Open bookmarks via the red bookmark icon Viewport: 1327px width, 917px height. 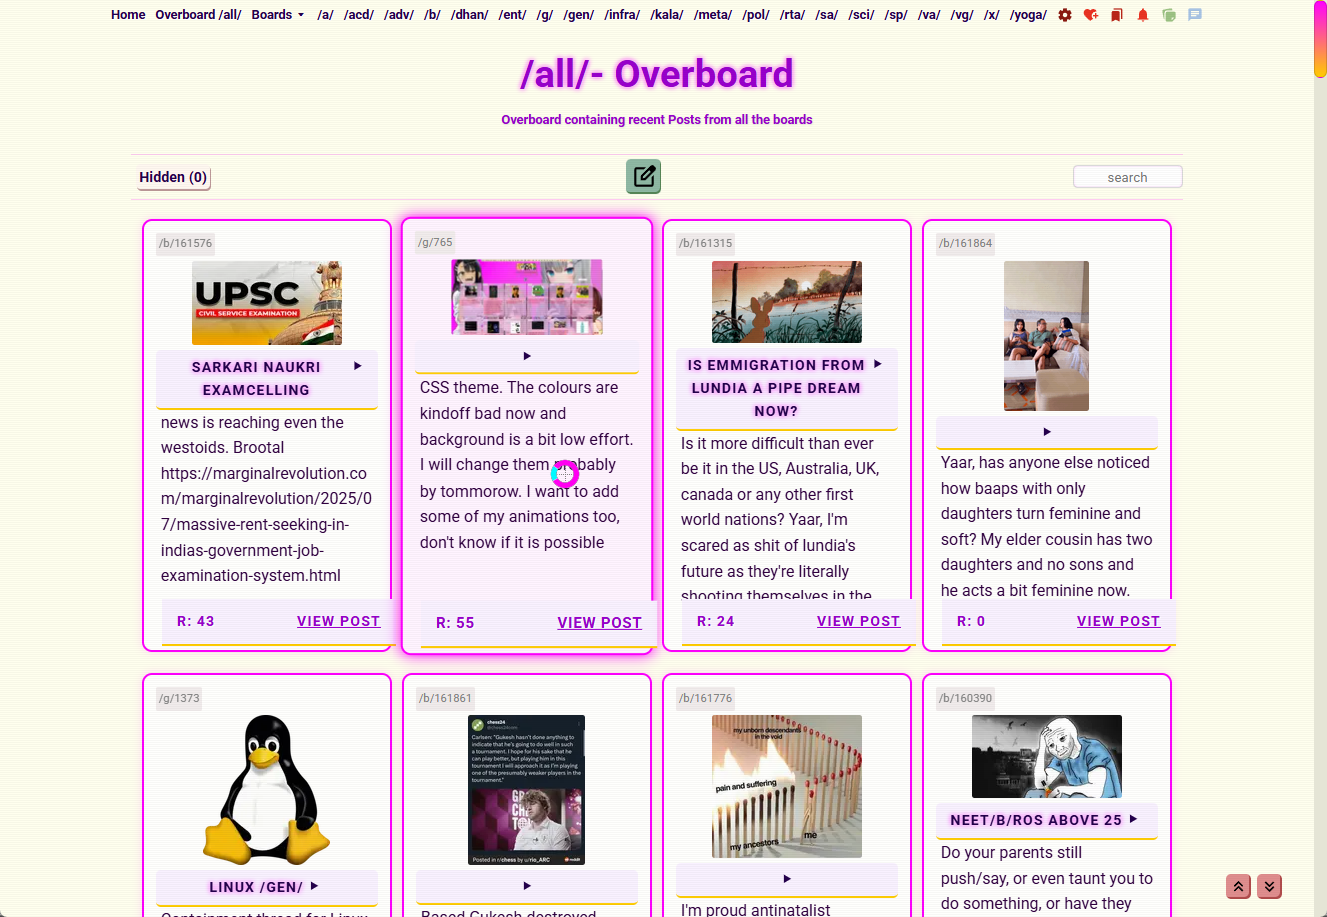pos(1117,15)
